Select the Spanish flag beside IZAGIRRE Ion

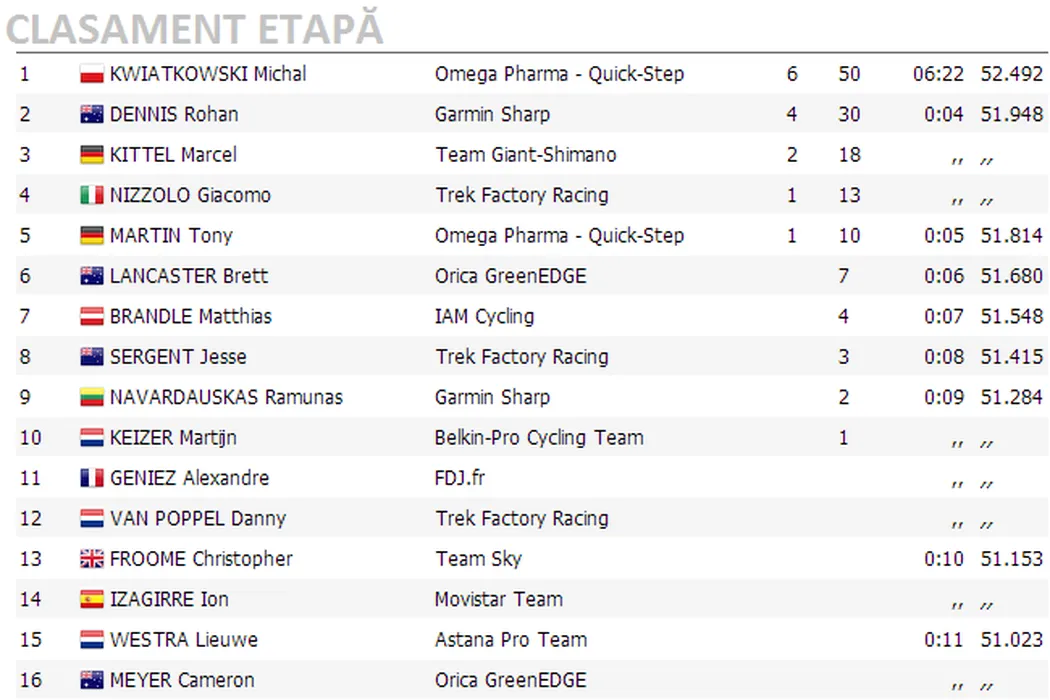coord(92,600)
